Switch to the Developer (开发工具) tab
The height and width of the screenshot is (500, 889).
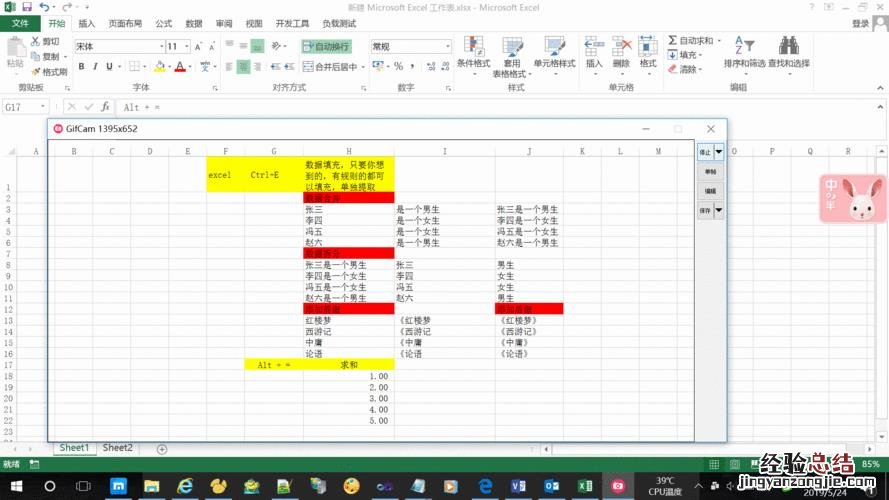tap(293, 23)
